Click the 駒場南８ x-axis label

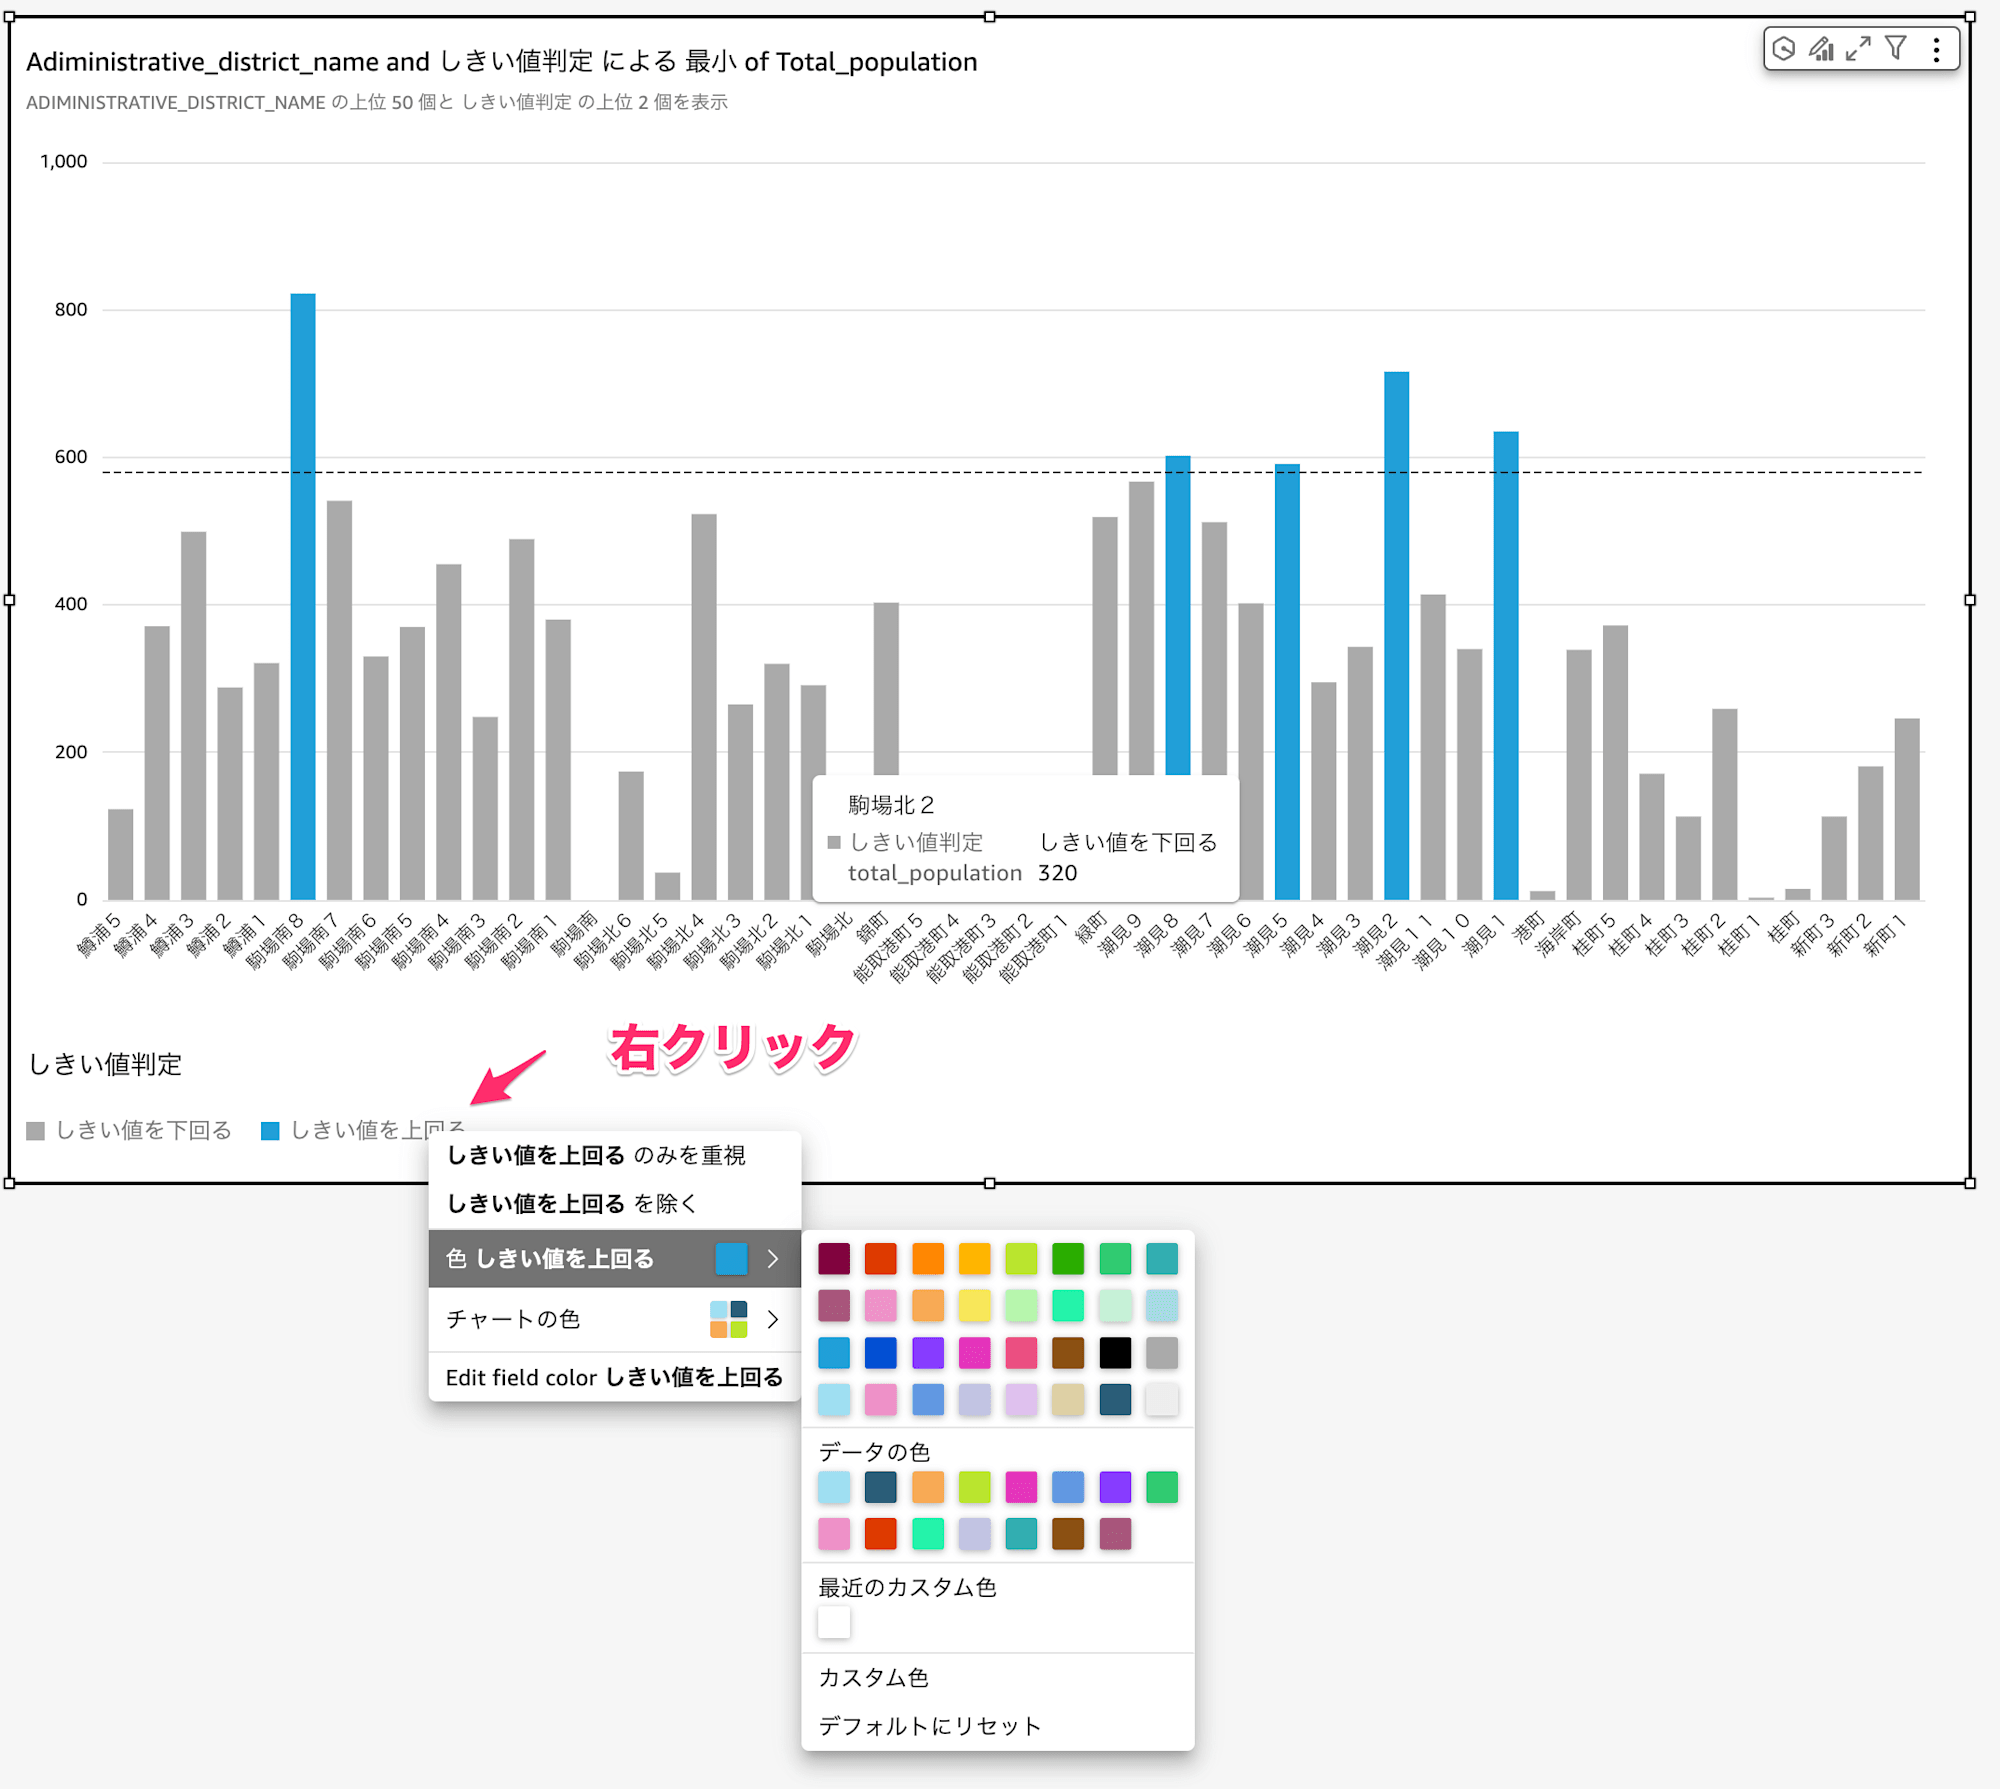tap(275, 940)
